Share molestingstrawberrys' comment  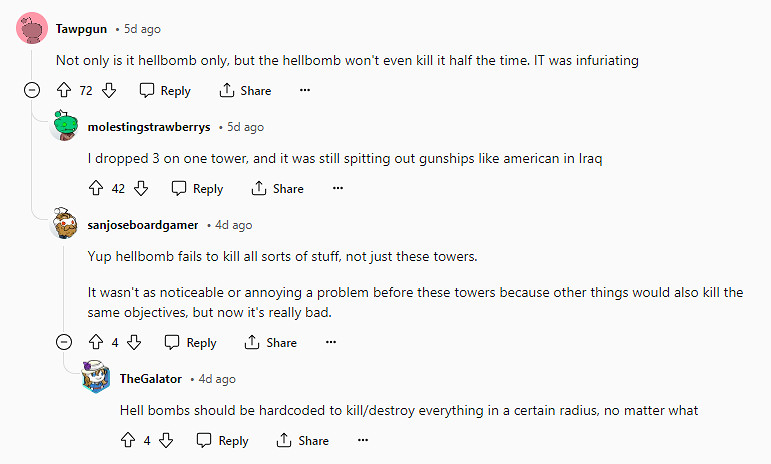pyautogui.click(x=277, y=188)
